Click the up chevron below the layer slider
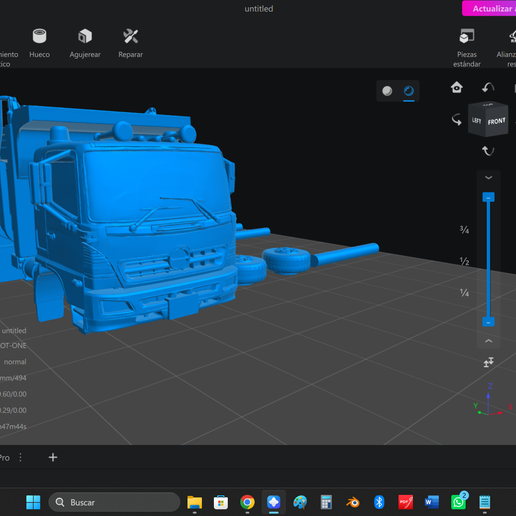516x516 pixels. (488, 341)
